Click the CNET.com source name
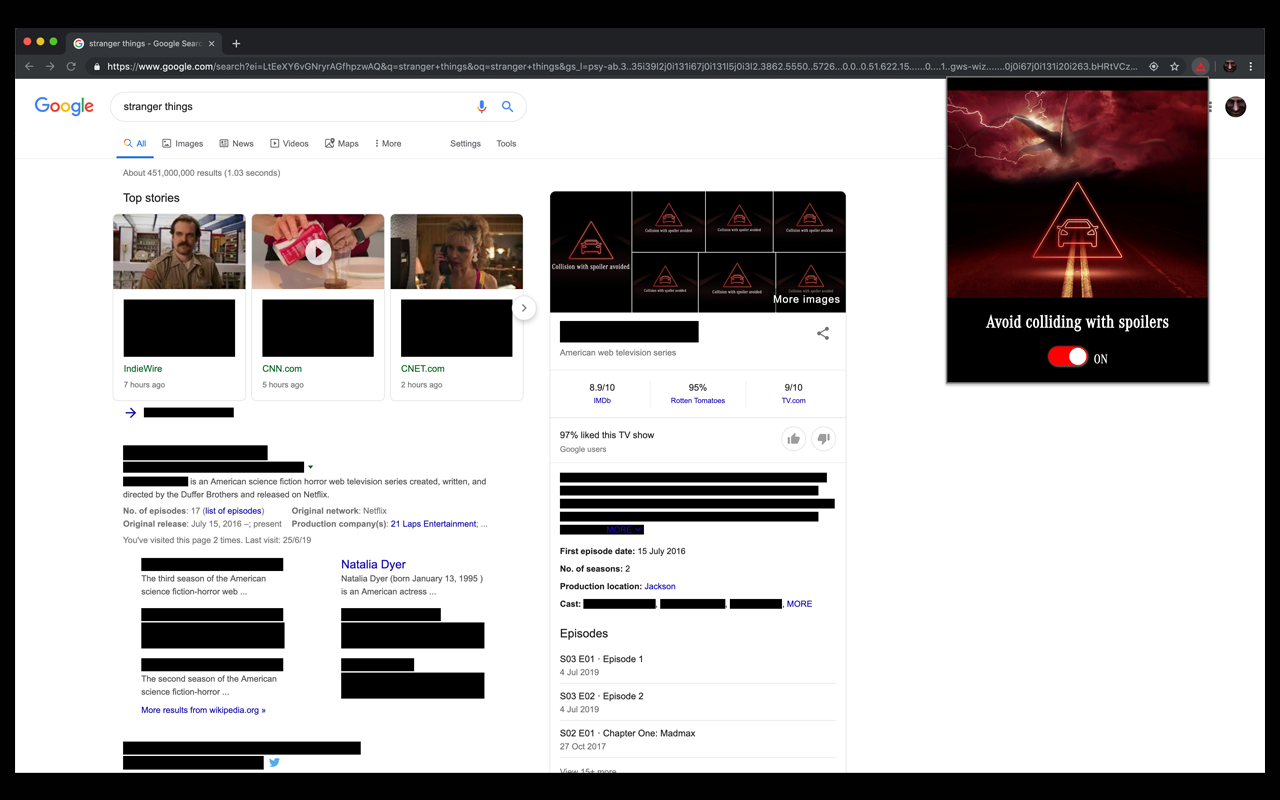Screen dimensions: 1280x800 pyautogui.click(x=422, y=369)
